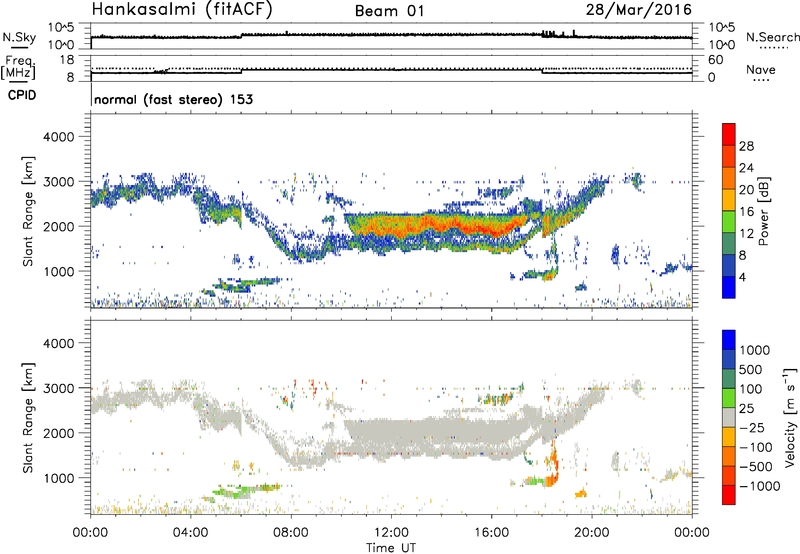Select the Slant Range [km] label of velocity panel
Viewport: 800px width, 554px height.
tap(28, 418)
